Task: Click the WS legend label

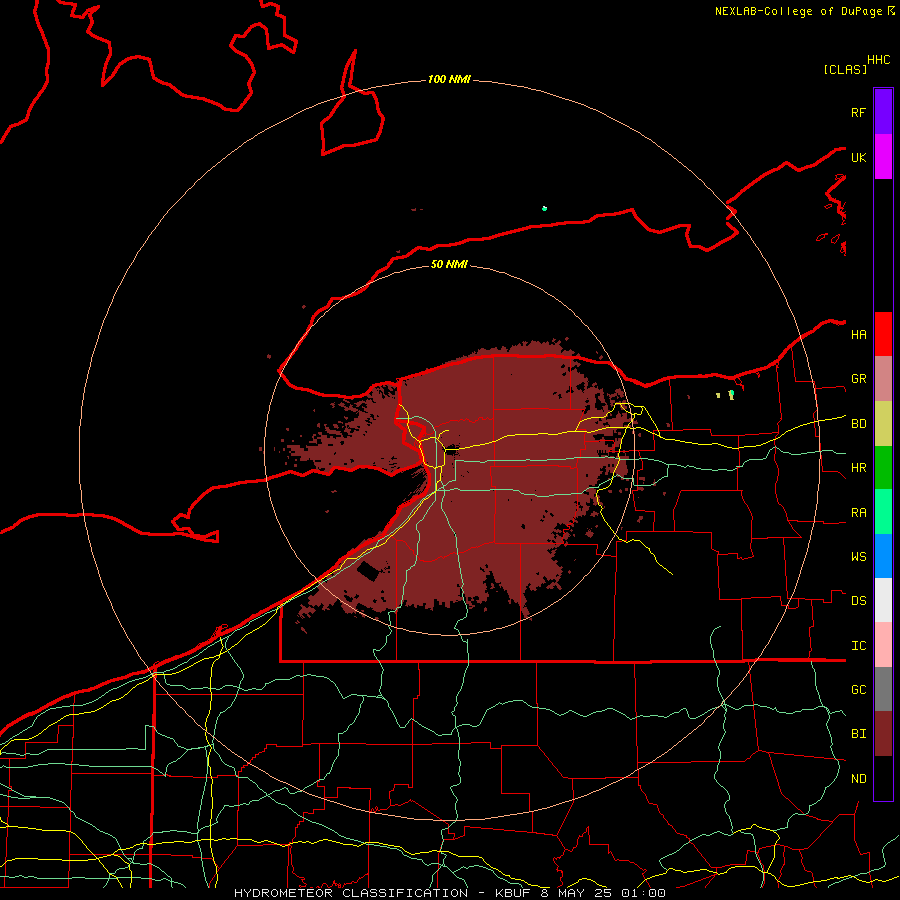Action: point(858,557)
